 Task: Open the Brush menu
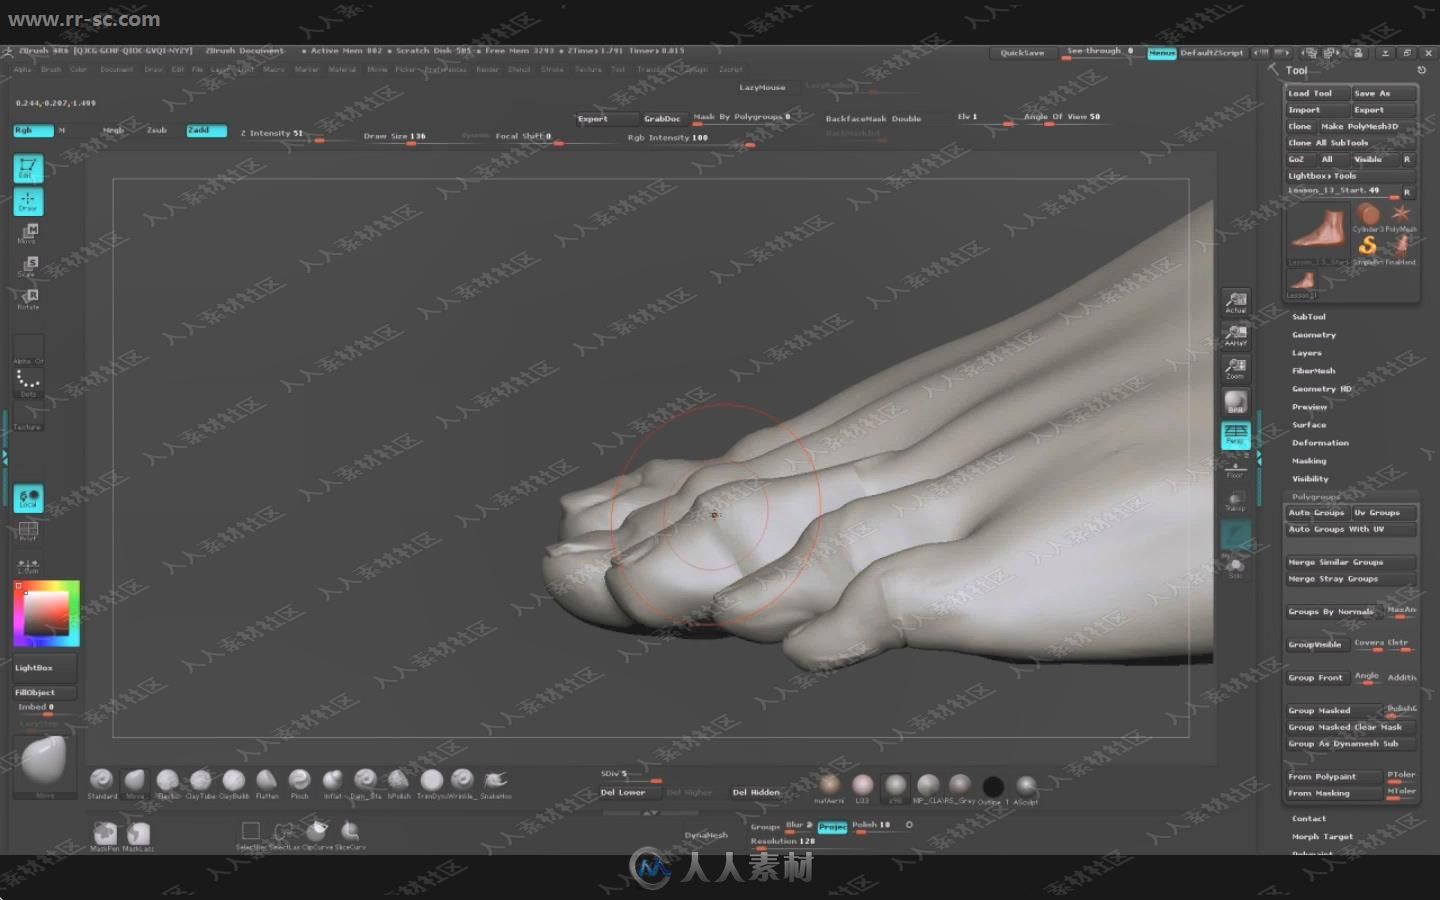(x=51, y=70)
